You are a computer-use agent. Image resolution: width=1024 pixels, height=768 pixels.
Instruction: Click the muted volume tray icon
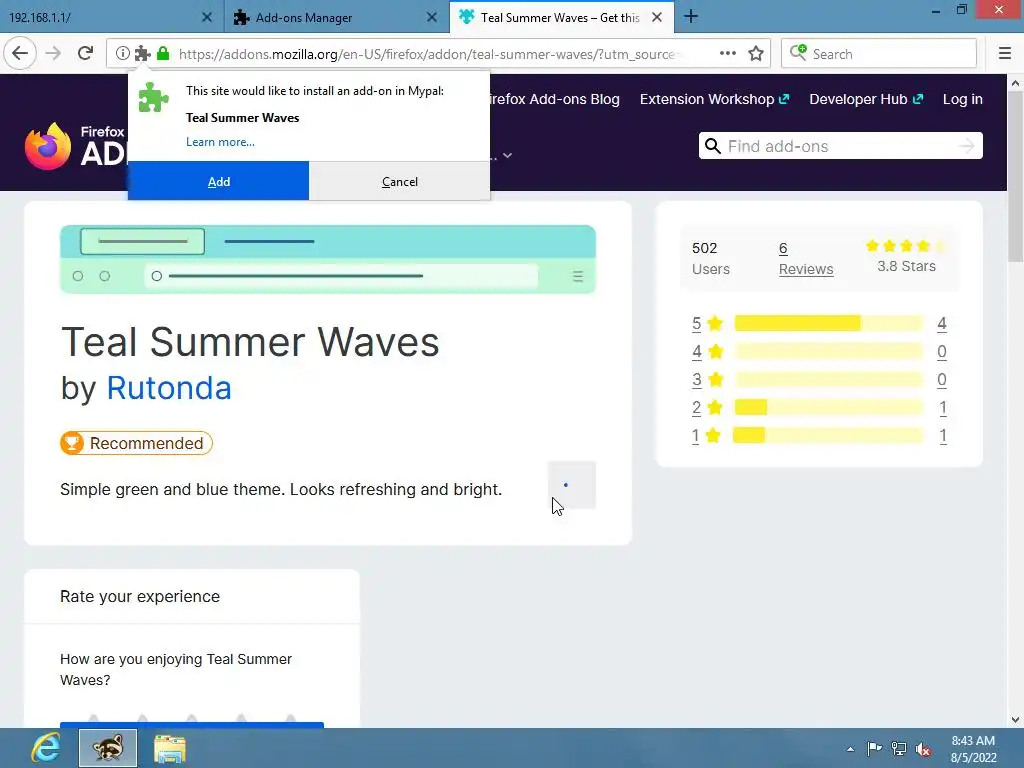pos(923,749)
